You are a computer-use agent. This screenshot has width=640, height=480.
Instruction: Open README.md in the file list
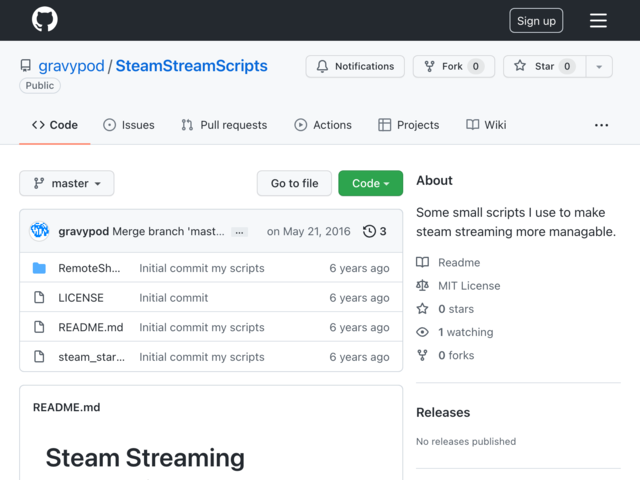(91, 327)
